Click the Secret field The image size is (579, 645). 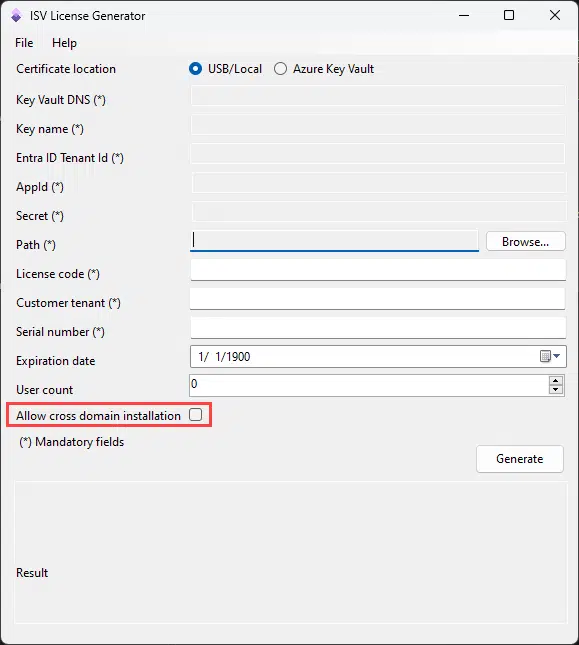pyautogui.click(x=379, y=211)
